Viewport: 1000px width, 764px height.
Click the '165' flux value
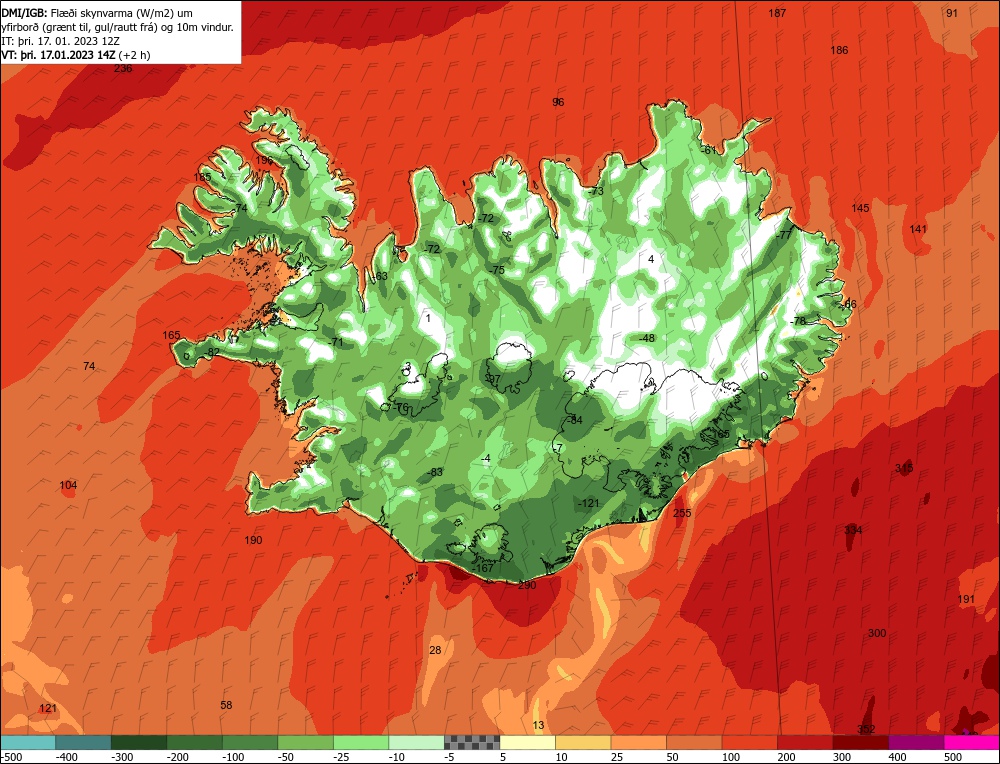(x=171, y=335)
